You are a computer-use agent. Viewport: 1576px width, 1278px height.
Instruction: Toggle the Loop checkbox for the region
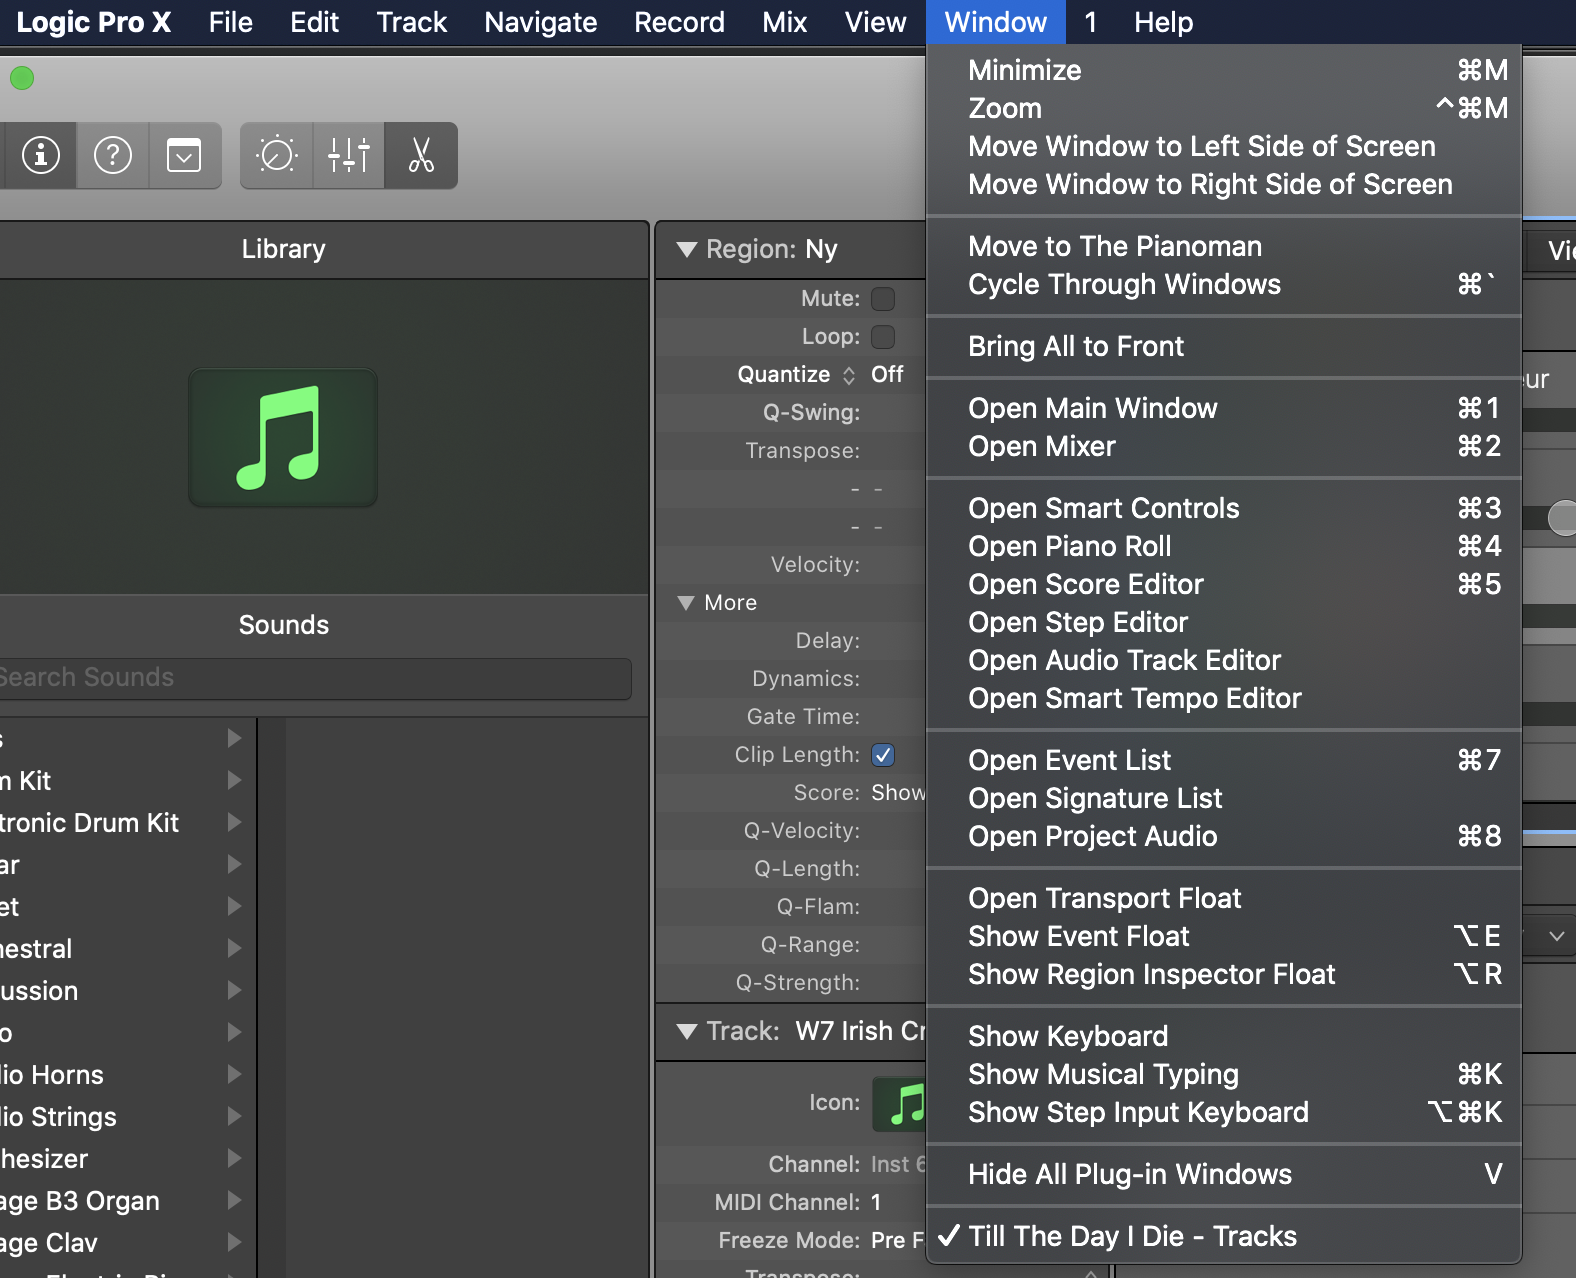tap(883, 337)
